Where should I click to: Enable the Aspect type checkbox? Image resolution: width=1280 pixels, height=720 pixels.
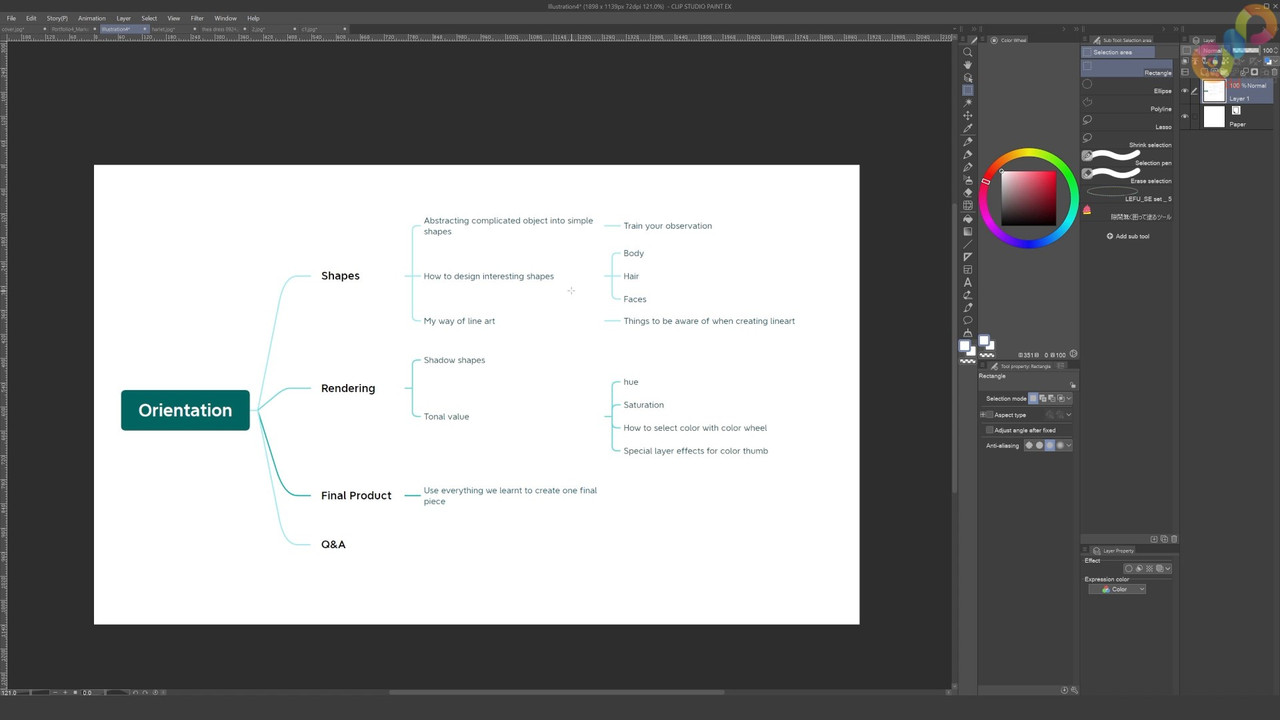click(x=990, y=414)
